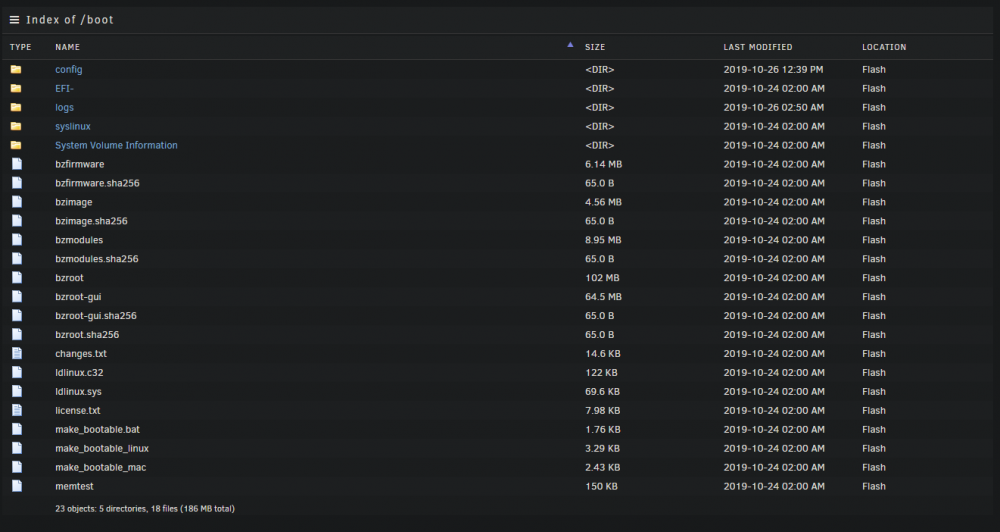
Task: Click the changes.txt file name
Action: [81, 353]
